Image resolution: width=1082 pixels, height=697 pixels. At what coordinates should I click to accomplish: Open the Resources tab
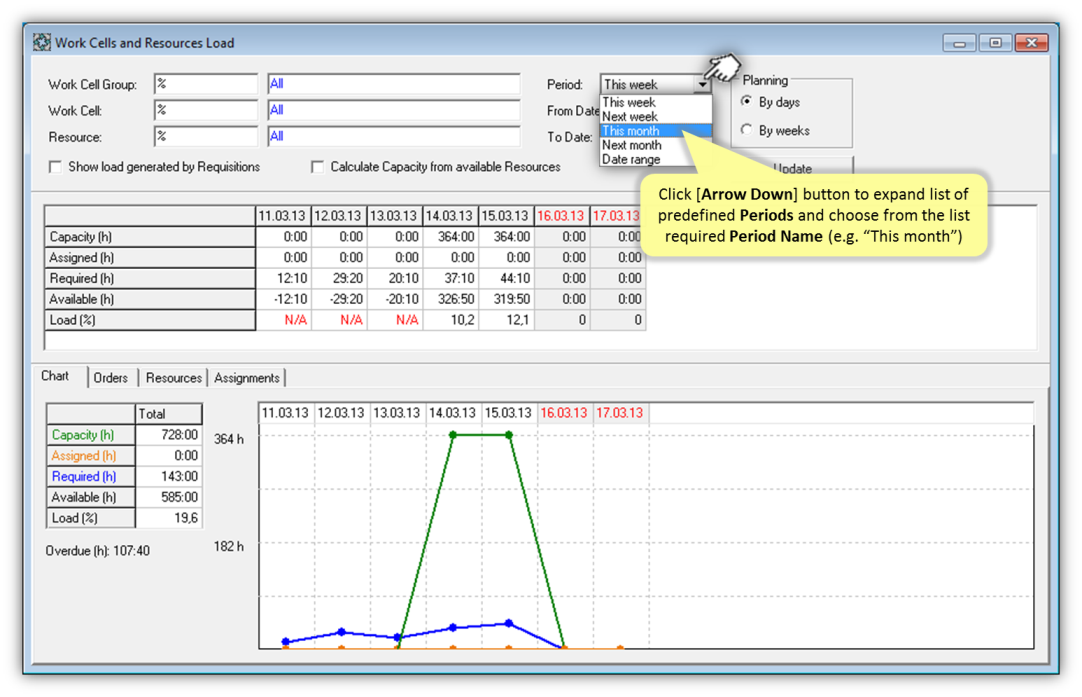[x=173, y=378]
